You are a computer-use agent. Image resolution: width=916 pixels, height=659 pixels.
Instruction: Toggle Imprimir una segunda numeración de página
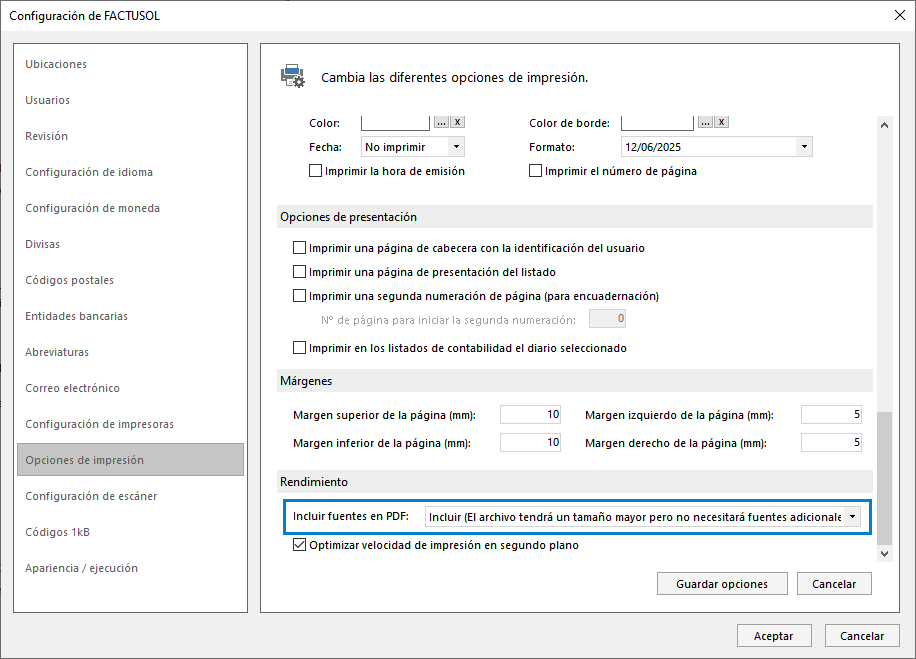click(x=299, y=296)
